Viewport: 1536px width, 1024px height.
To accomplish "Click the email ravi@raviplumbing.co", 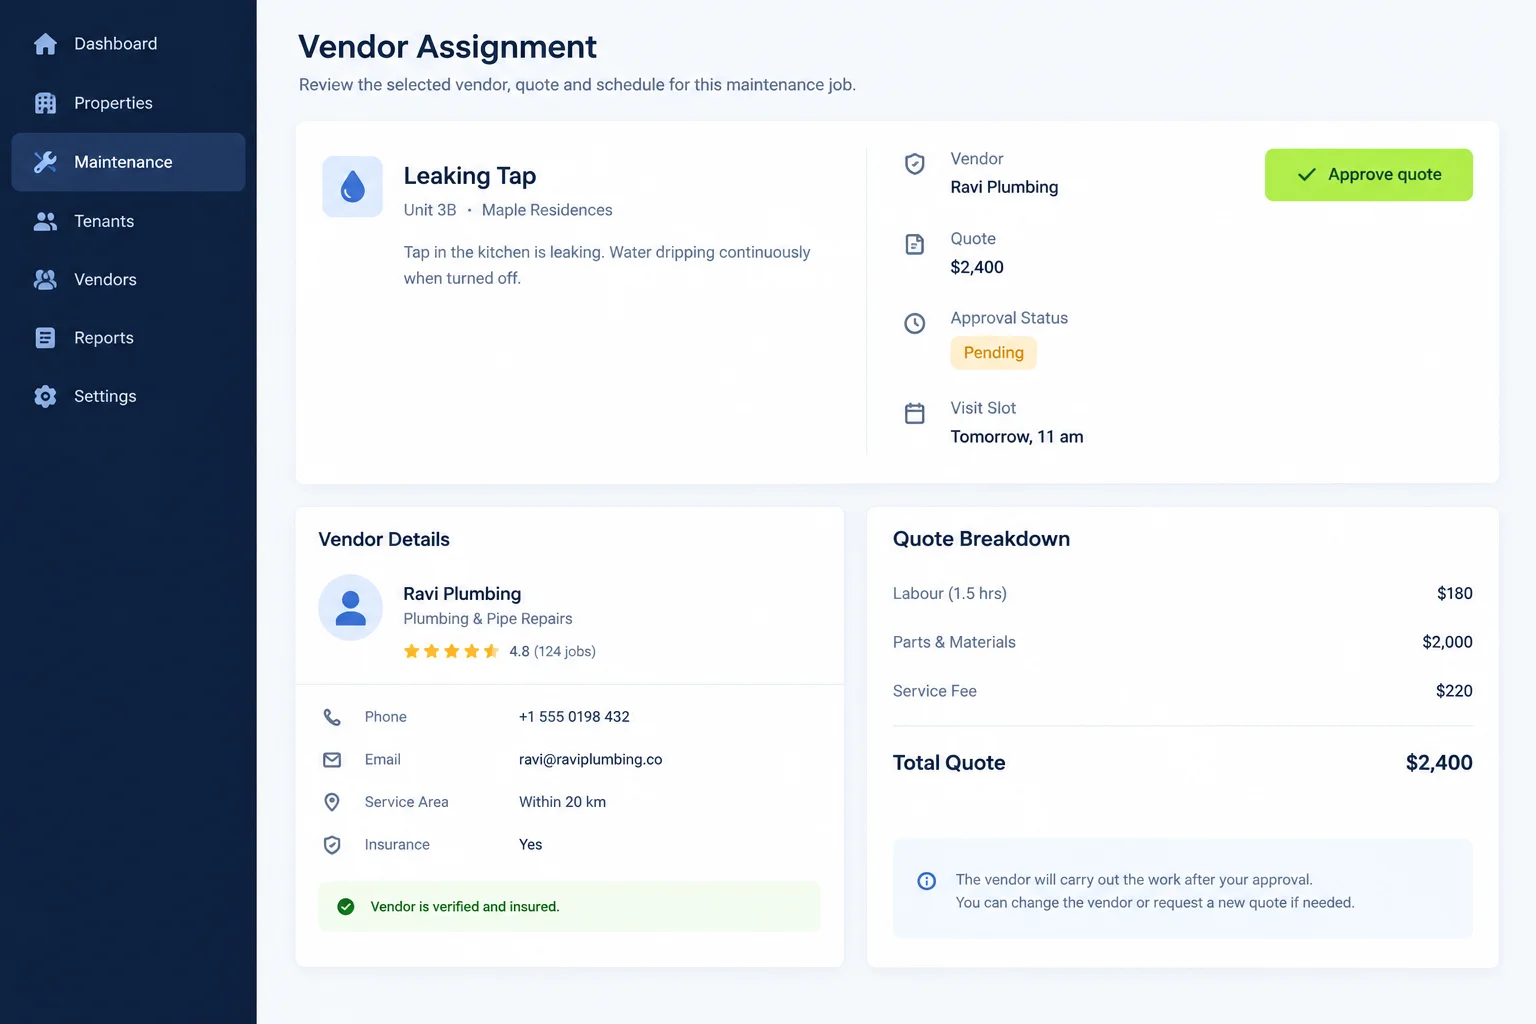I will pos(590,760).
